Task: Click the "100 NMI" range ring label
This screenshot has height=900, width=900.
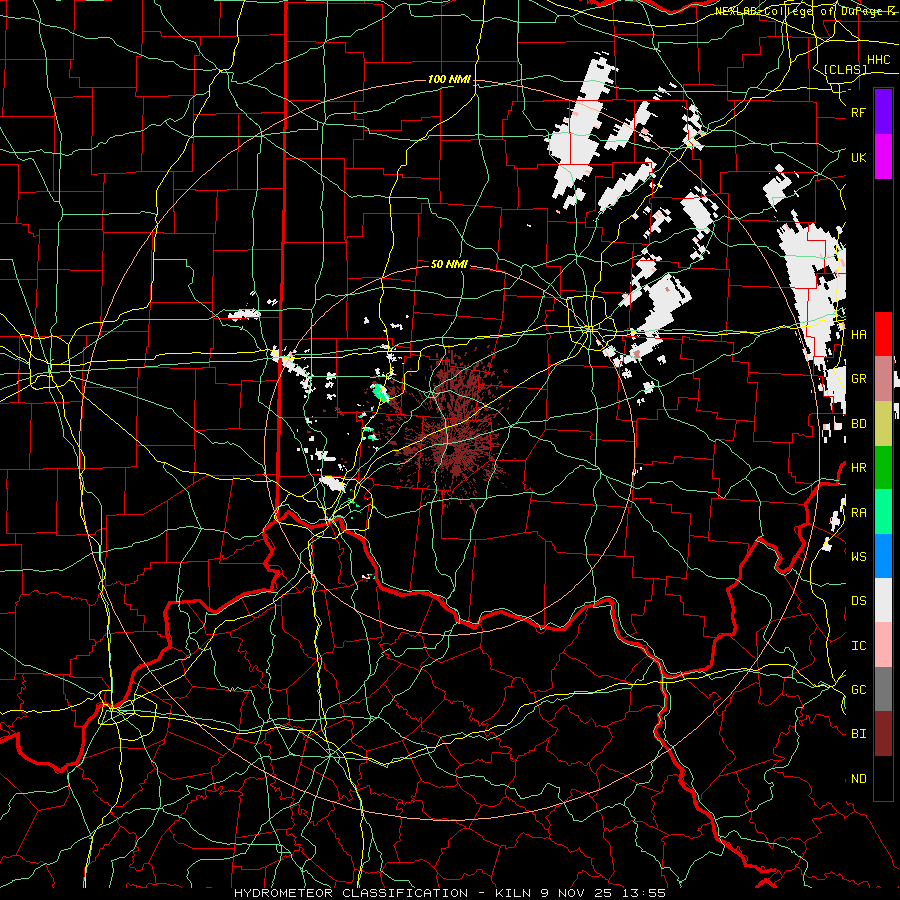Action: pyautogui.click(x=449, y=79)
